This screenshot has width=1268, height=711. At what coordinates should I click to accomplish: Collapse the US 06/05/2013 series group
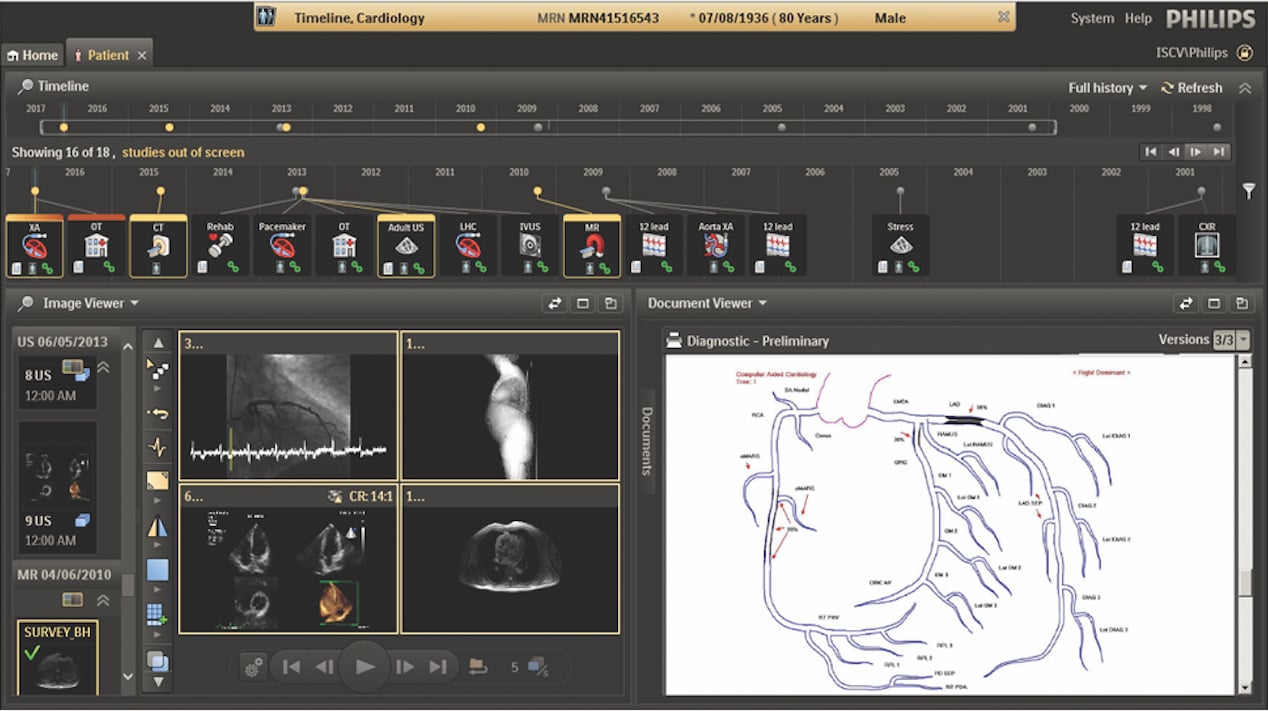click(103, 367)
